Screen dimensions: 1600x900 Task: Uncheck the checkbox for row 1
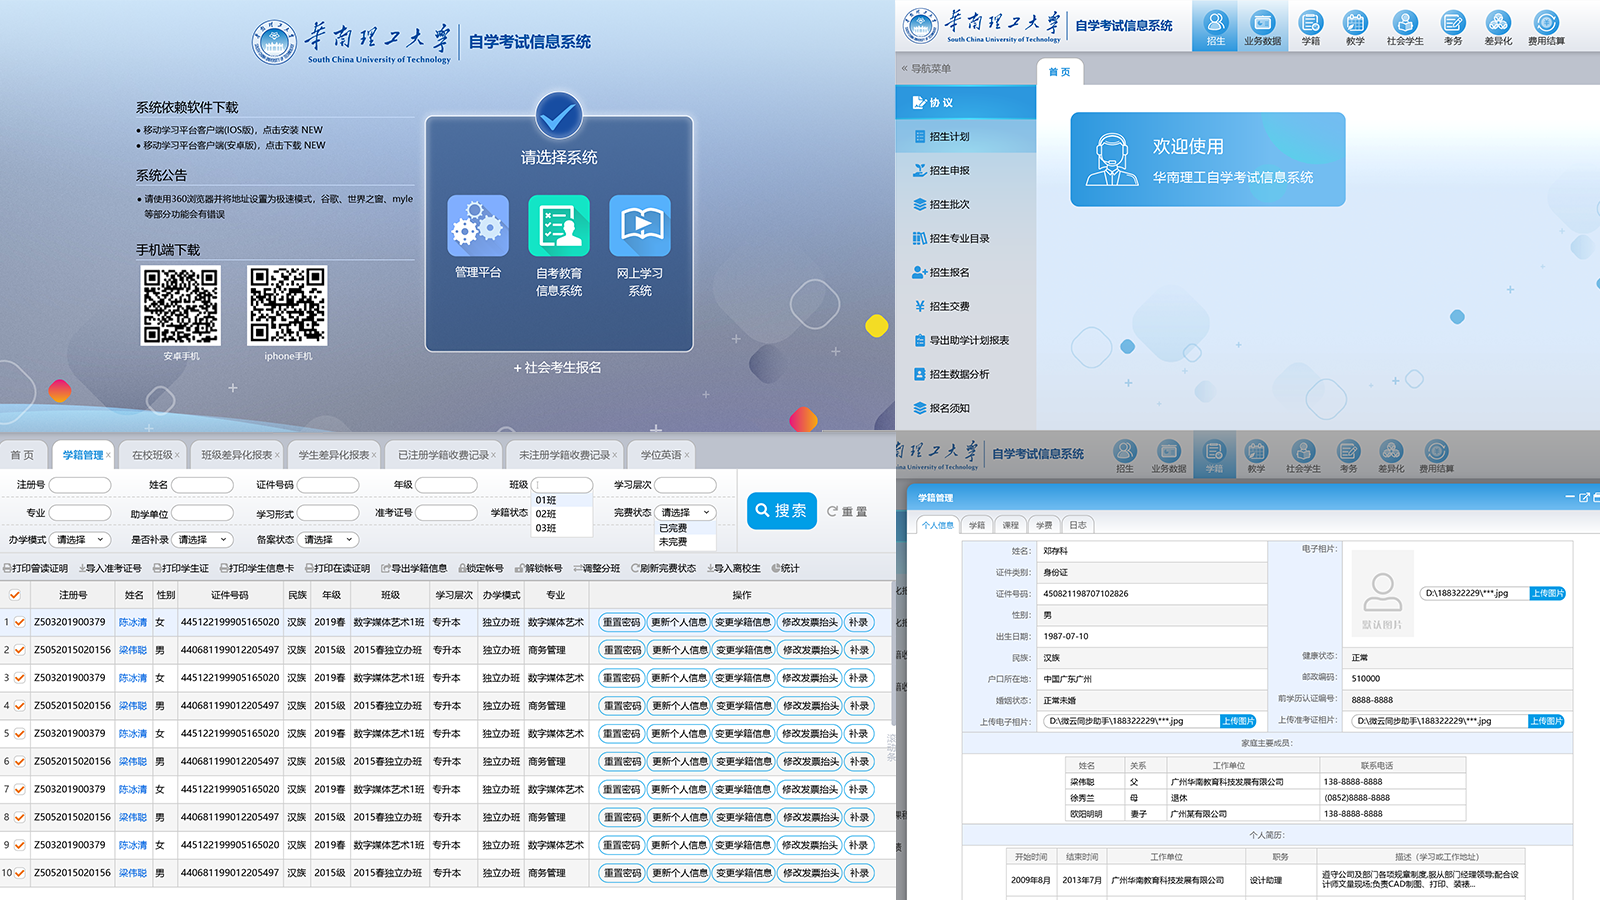(20, 622)
